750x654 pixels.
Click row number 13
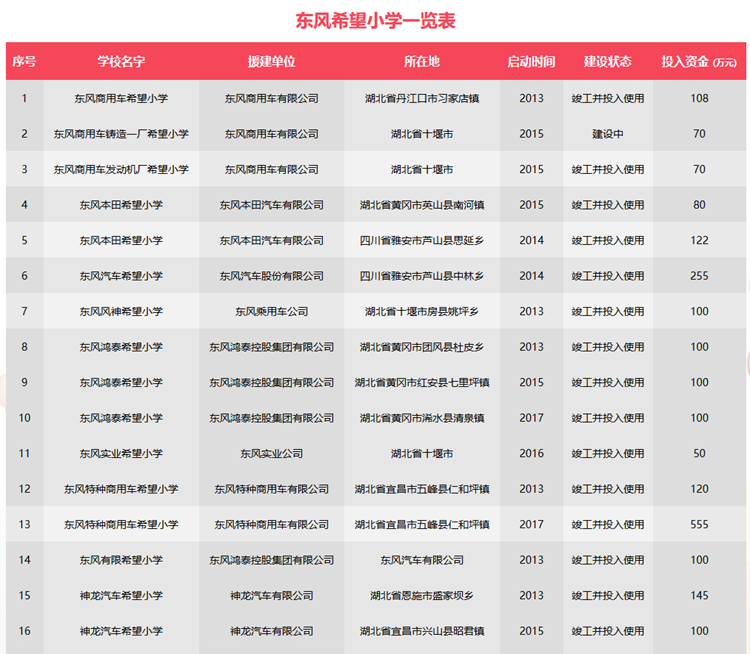point(24,525)
